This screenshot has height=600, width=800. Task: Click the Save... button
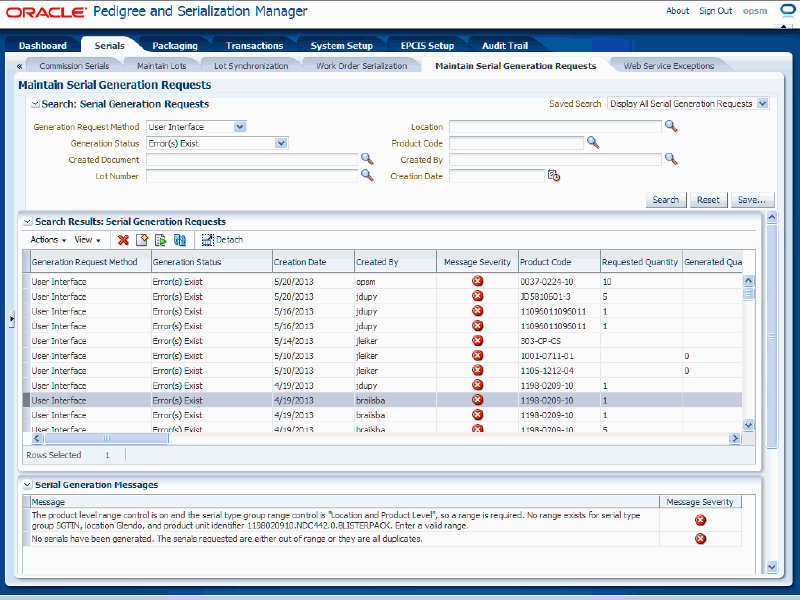coord(752,200)
